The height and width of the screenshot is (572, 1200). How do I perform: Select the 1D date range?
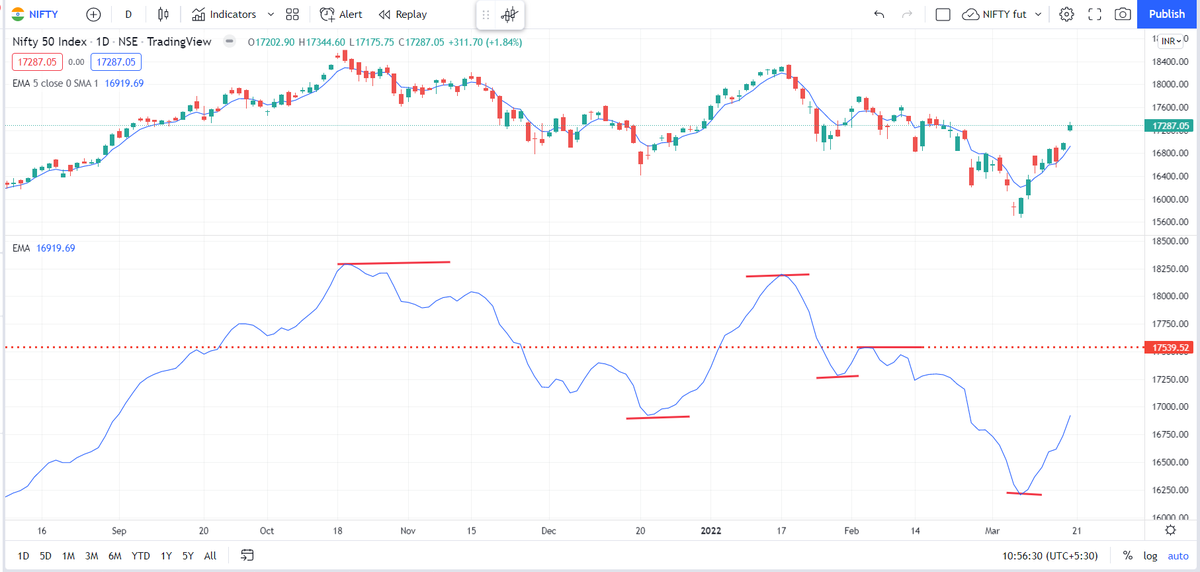23,555
